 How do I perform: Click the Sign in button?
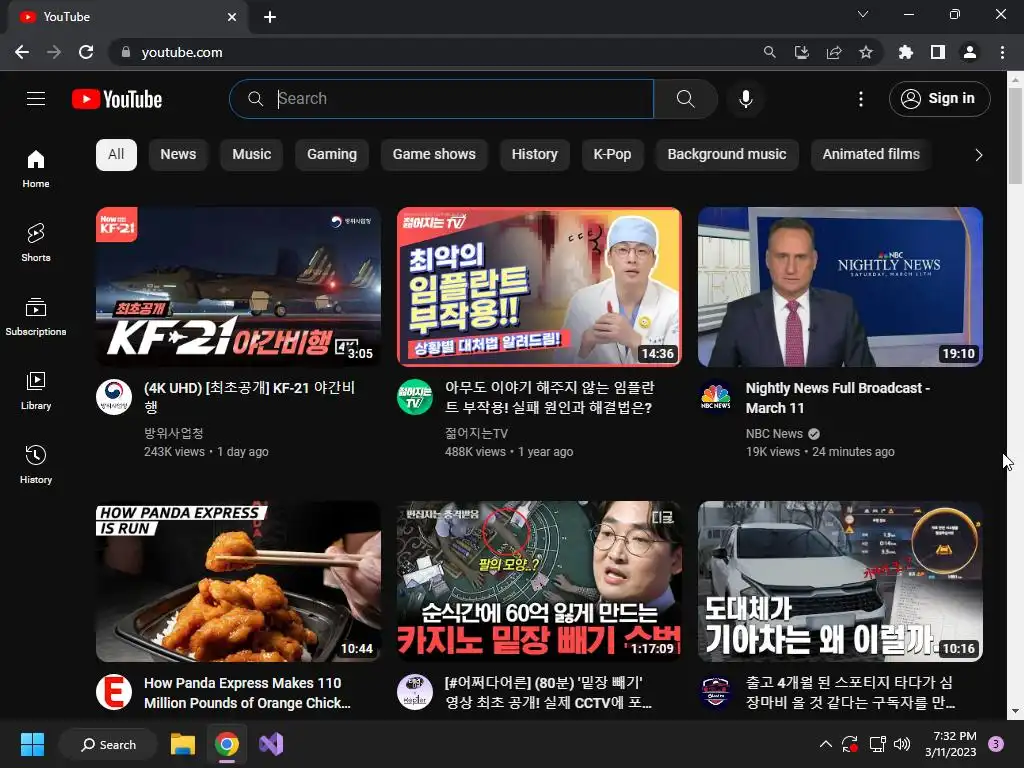939,99
